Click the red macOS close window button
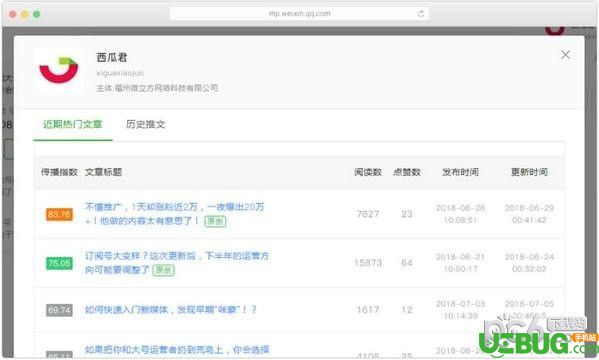Image resolution: width=599 pixels, height=360 pixels. [x=13, y=14]
